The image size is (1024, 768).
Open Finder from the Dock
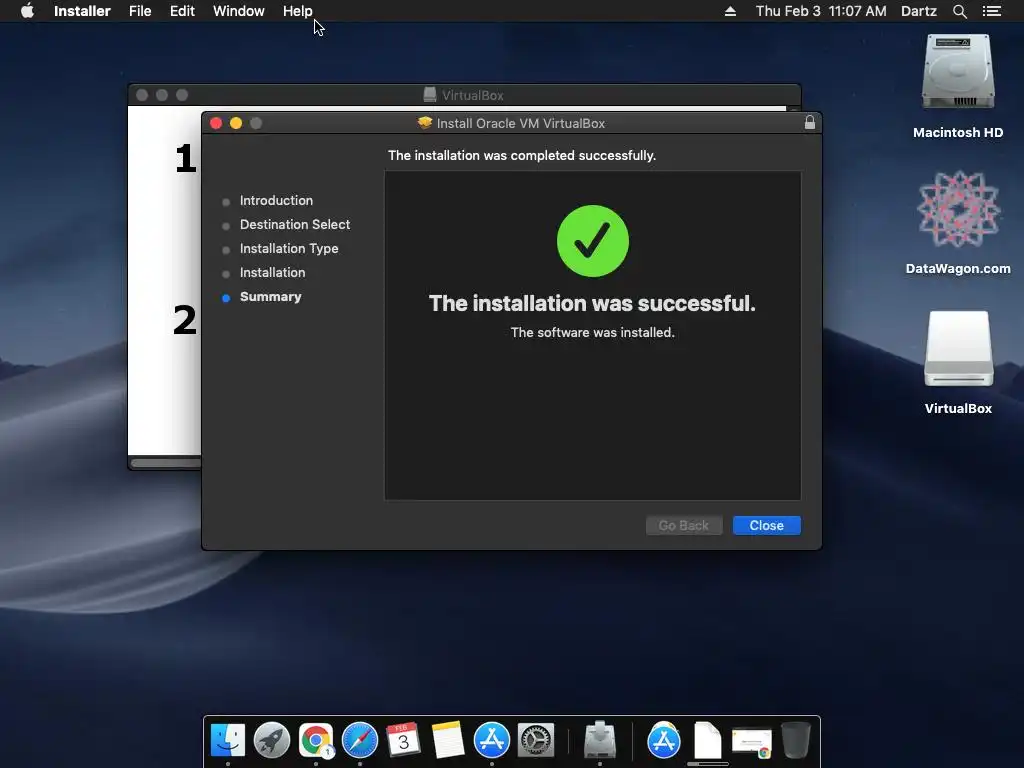[228, 740]
